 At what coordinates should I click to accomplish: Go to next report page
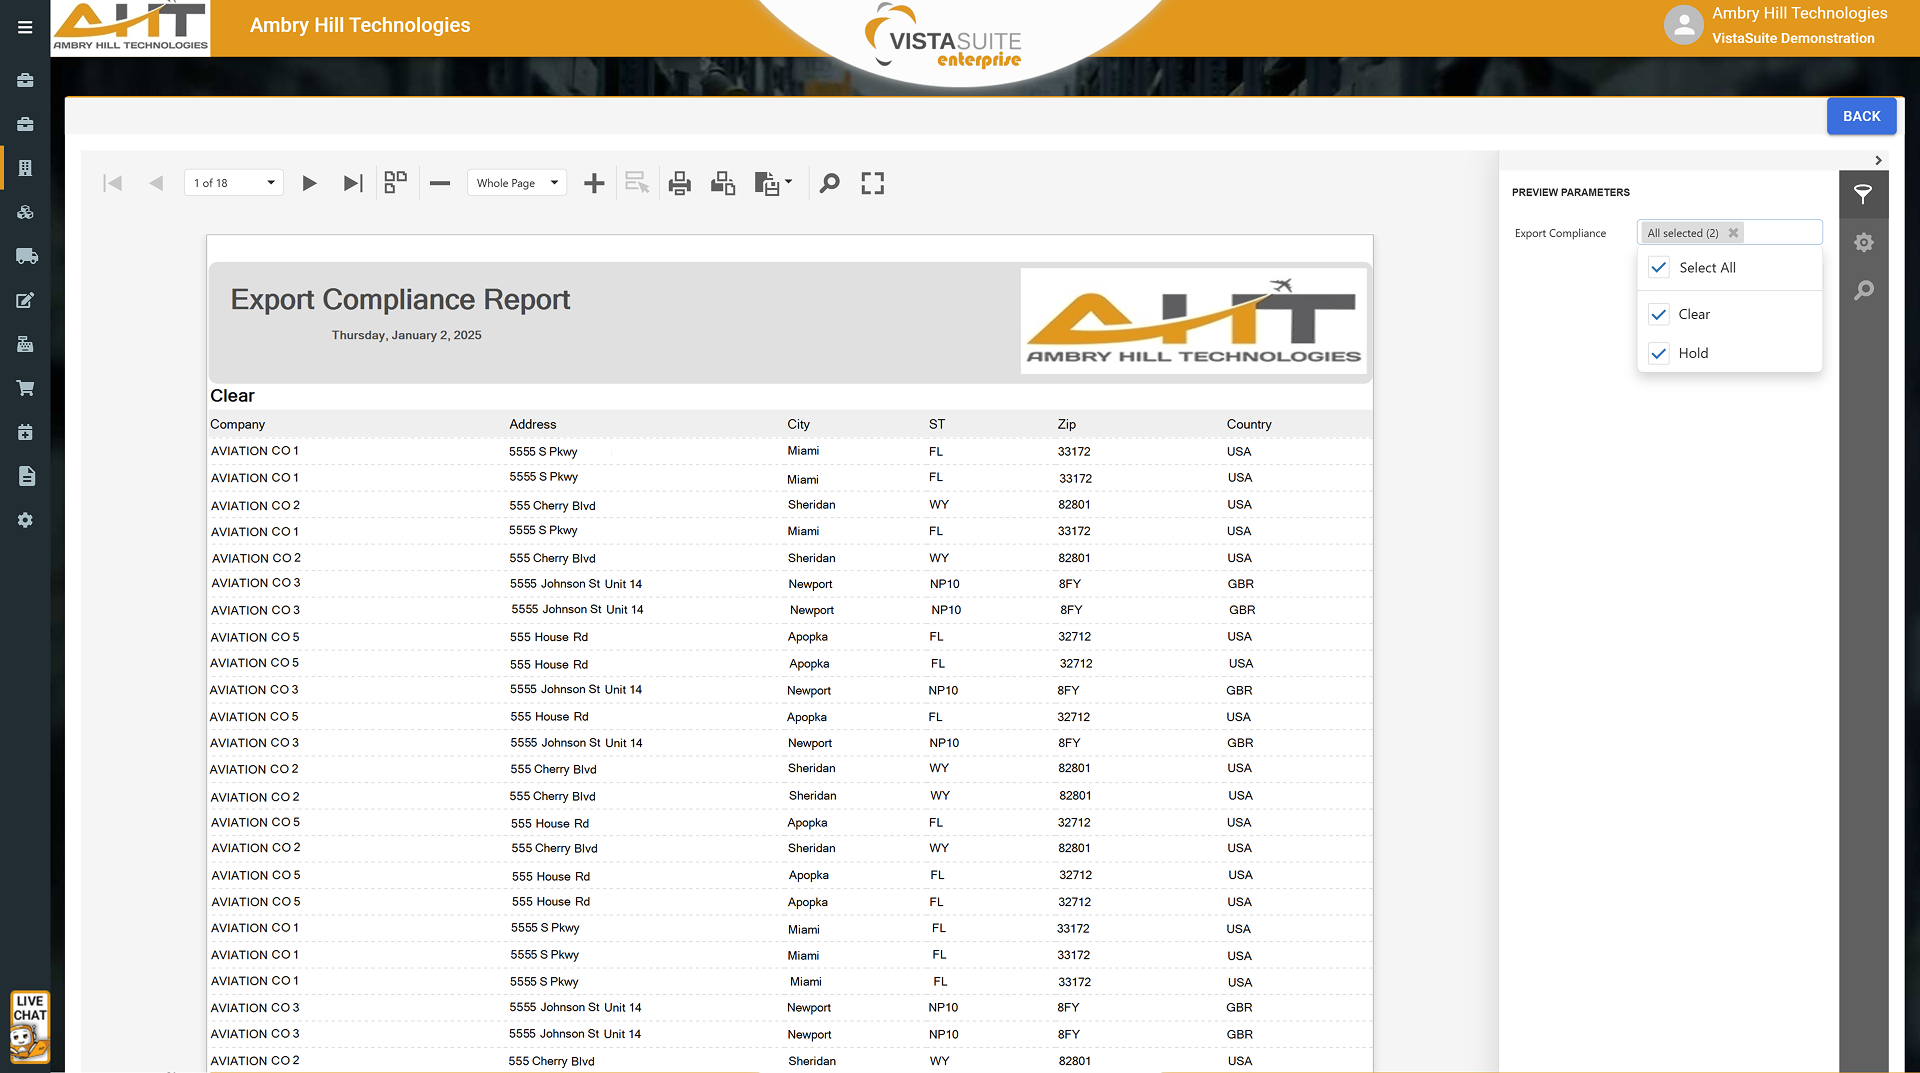point(309,183)
